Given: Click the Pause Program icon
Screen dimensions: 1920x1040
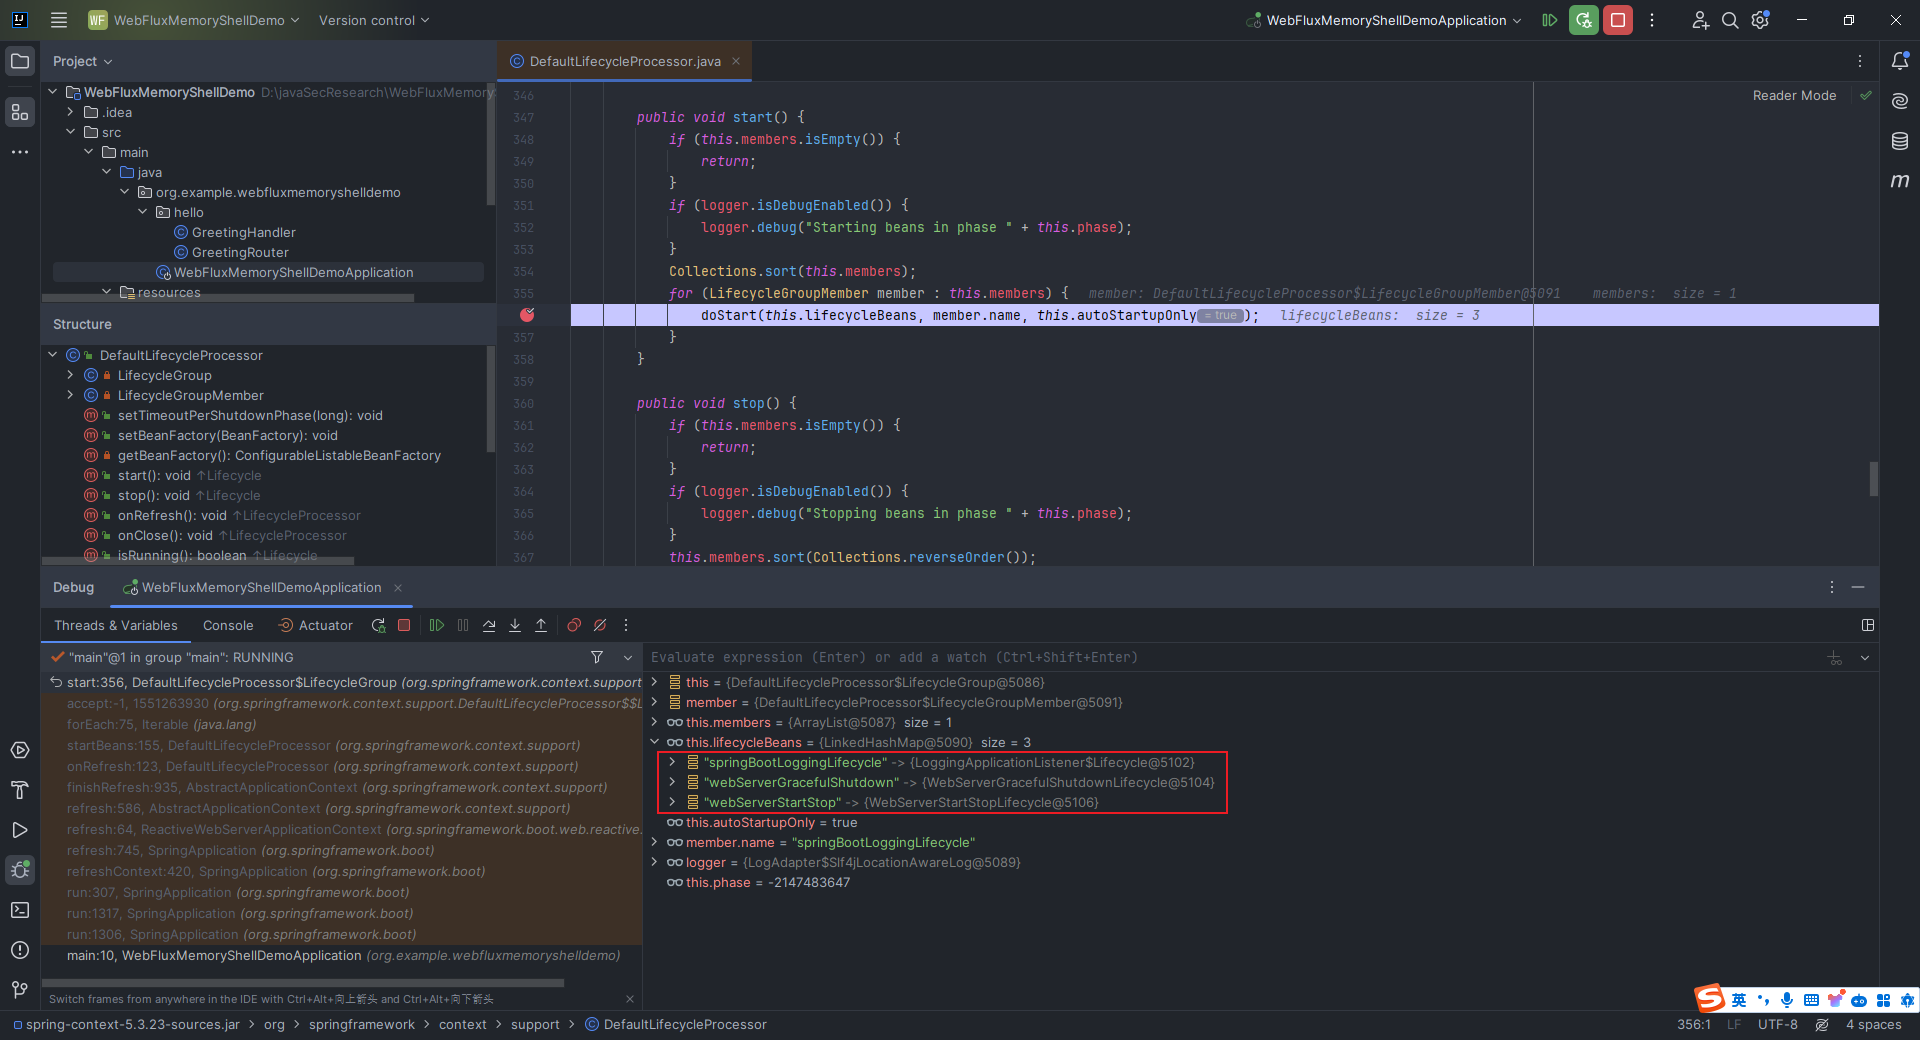Looking at the screenshot, I should (x=463, y=625).
